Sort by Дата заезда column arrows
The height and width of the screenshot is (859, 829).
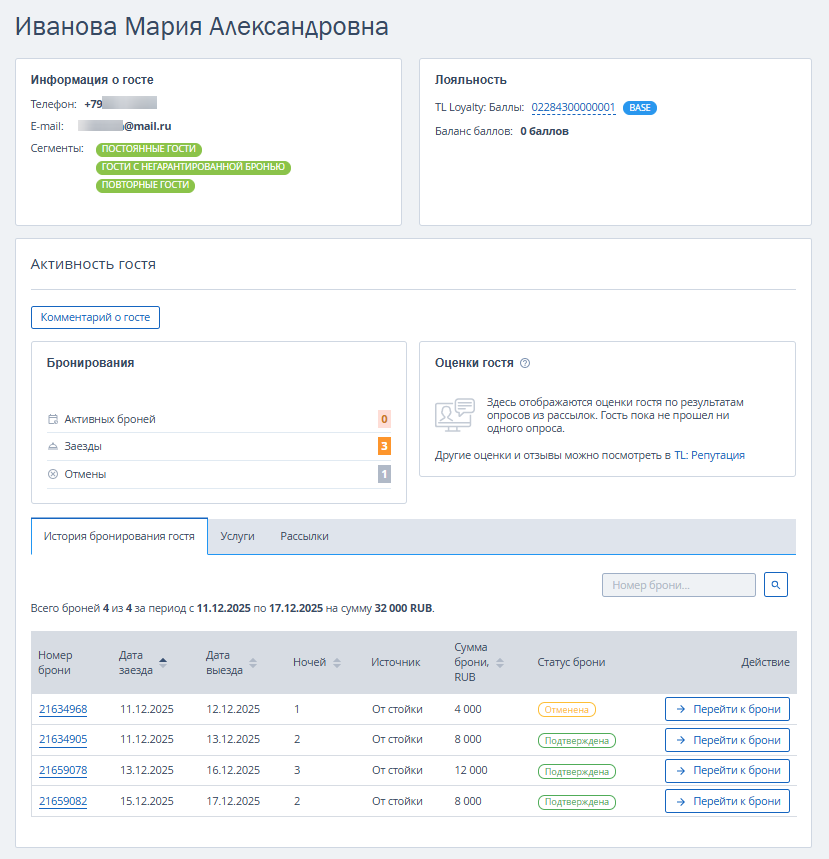tap(163, 662)
